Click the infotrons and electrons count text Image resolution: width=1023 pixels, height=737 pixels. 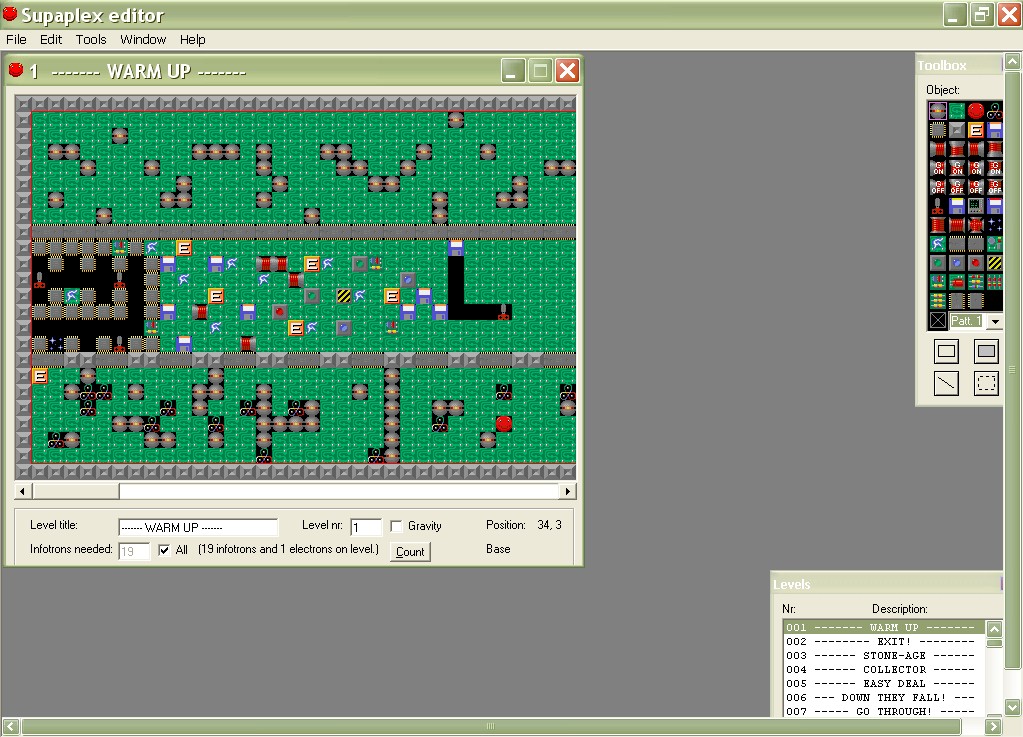click(288, 549)
